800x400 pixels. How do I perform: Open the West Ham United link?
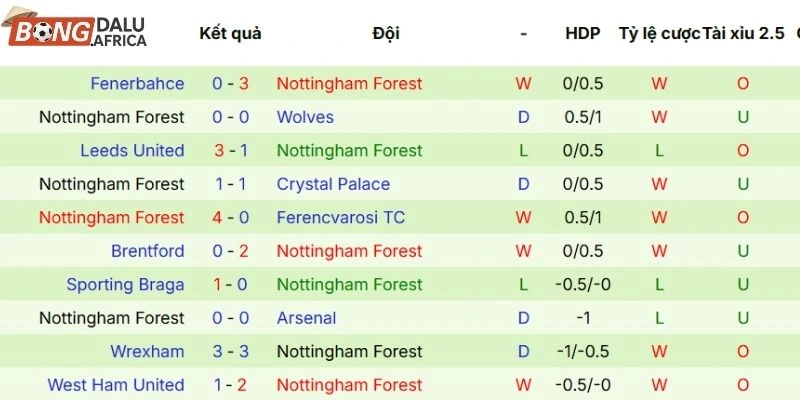pos(115,385)
